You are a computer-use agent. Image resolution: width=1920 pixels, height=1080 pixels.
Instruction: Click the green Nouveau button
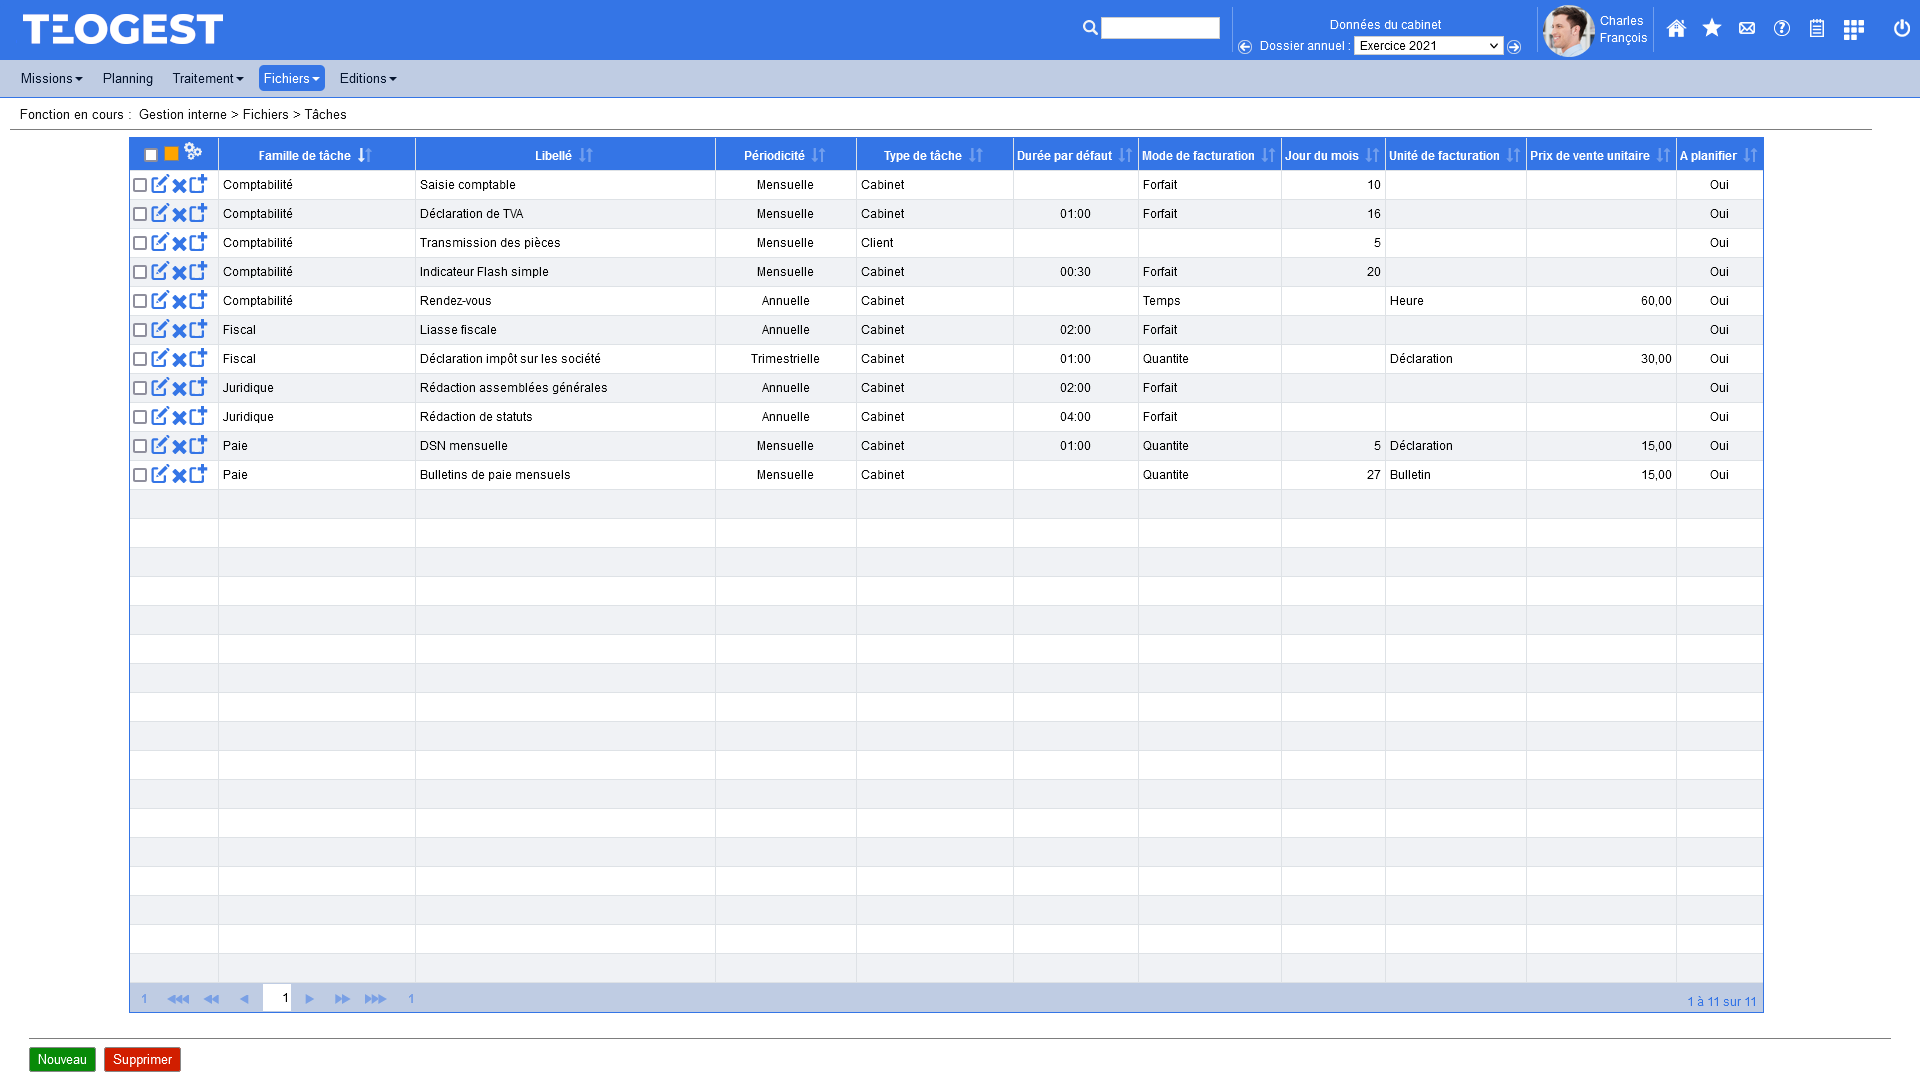point(62,1059)
